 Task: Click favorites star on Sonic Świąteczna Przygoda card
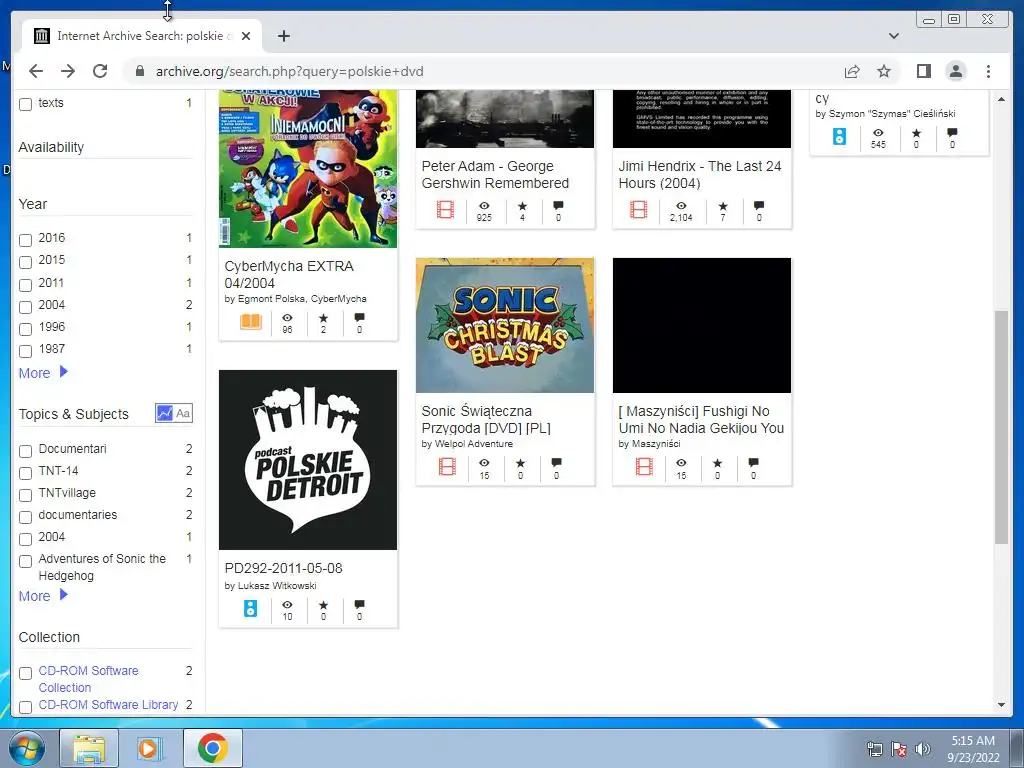[x=520, y=463]
